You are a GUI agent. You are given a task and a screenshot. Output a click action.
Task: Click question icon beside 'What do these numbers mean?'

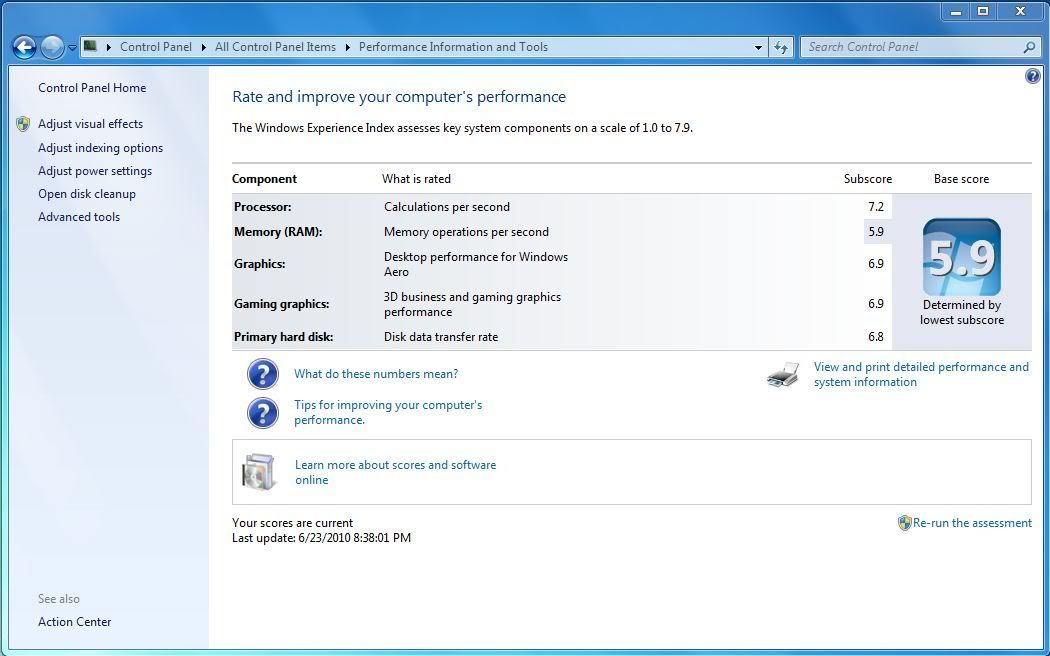pyautogui.click(x=262, y=374)
